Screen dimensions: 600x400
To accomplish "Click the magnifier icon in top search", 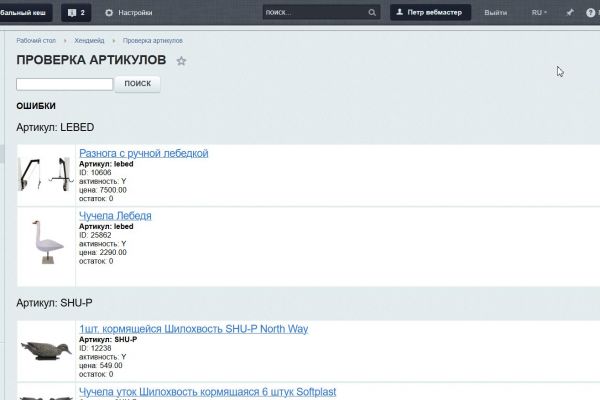I will (x=372, y=13).
